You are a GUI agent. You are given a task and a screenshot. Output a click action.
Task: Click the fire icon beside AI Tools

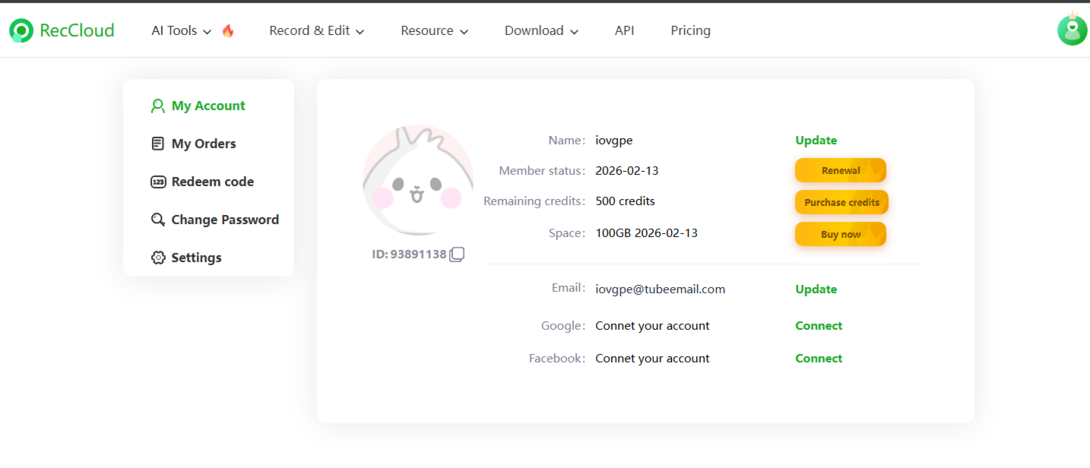pos(228,31)
